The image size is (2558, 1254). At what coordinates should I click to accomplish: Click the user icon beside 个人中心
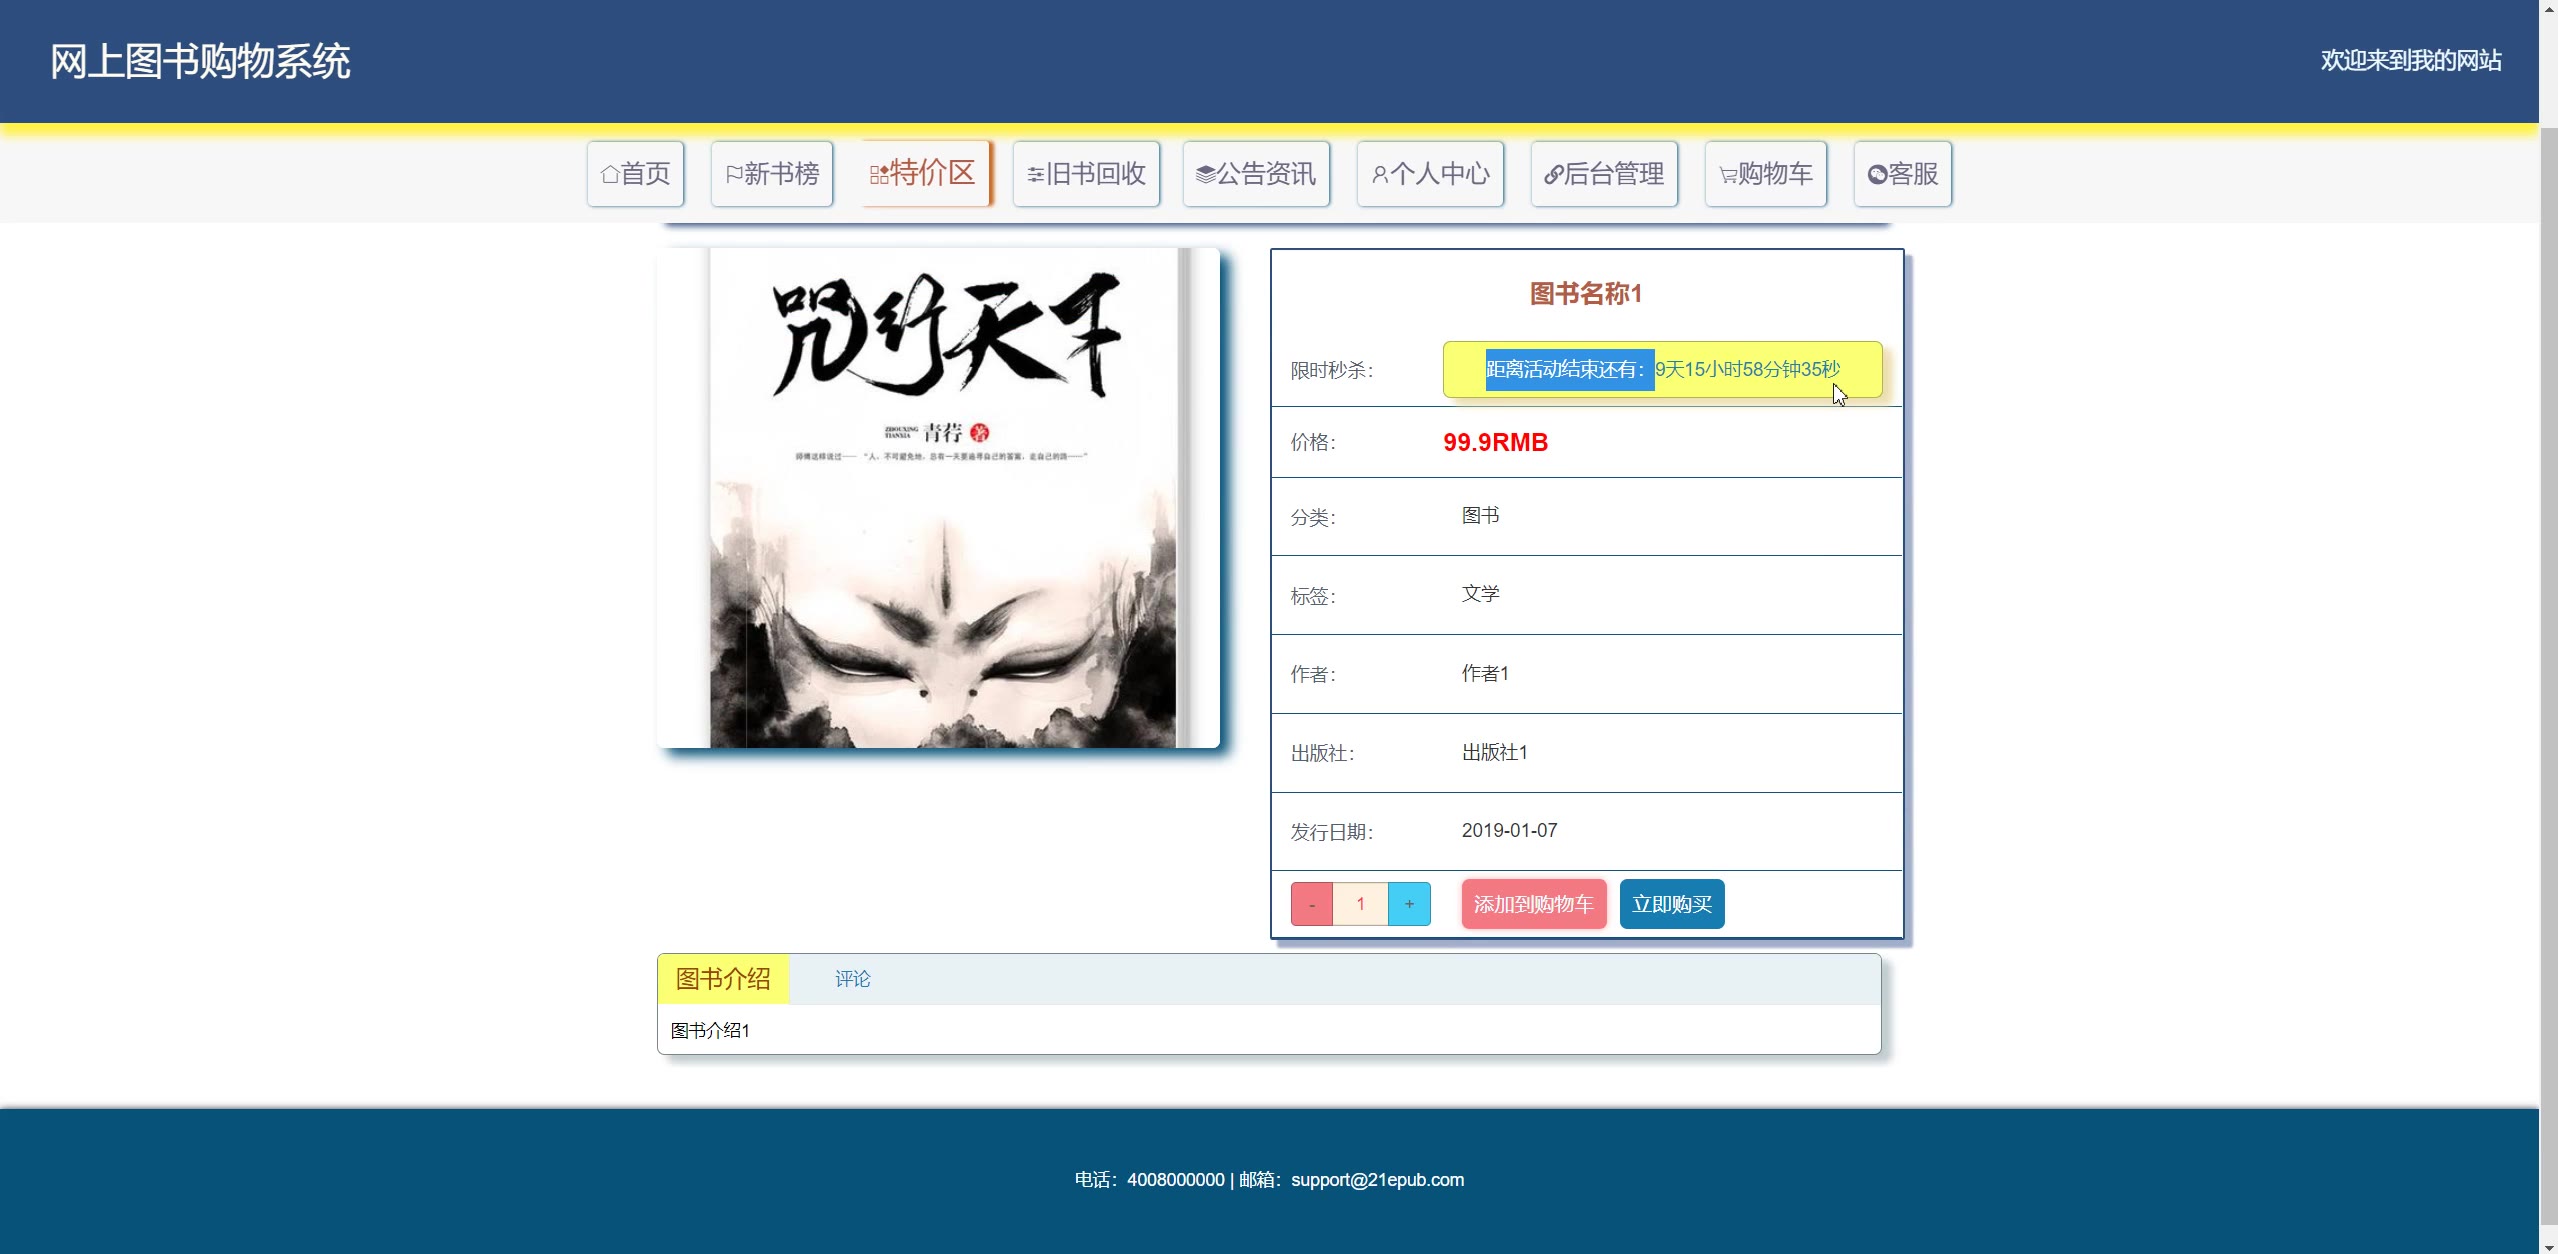[1380, 174]
